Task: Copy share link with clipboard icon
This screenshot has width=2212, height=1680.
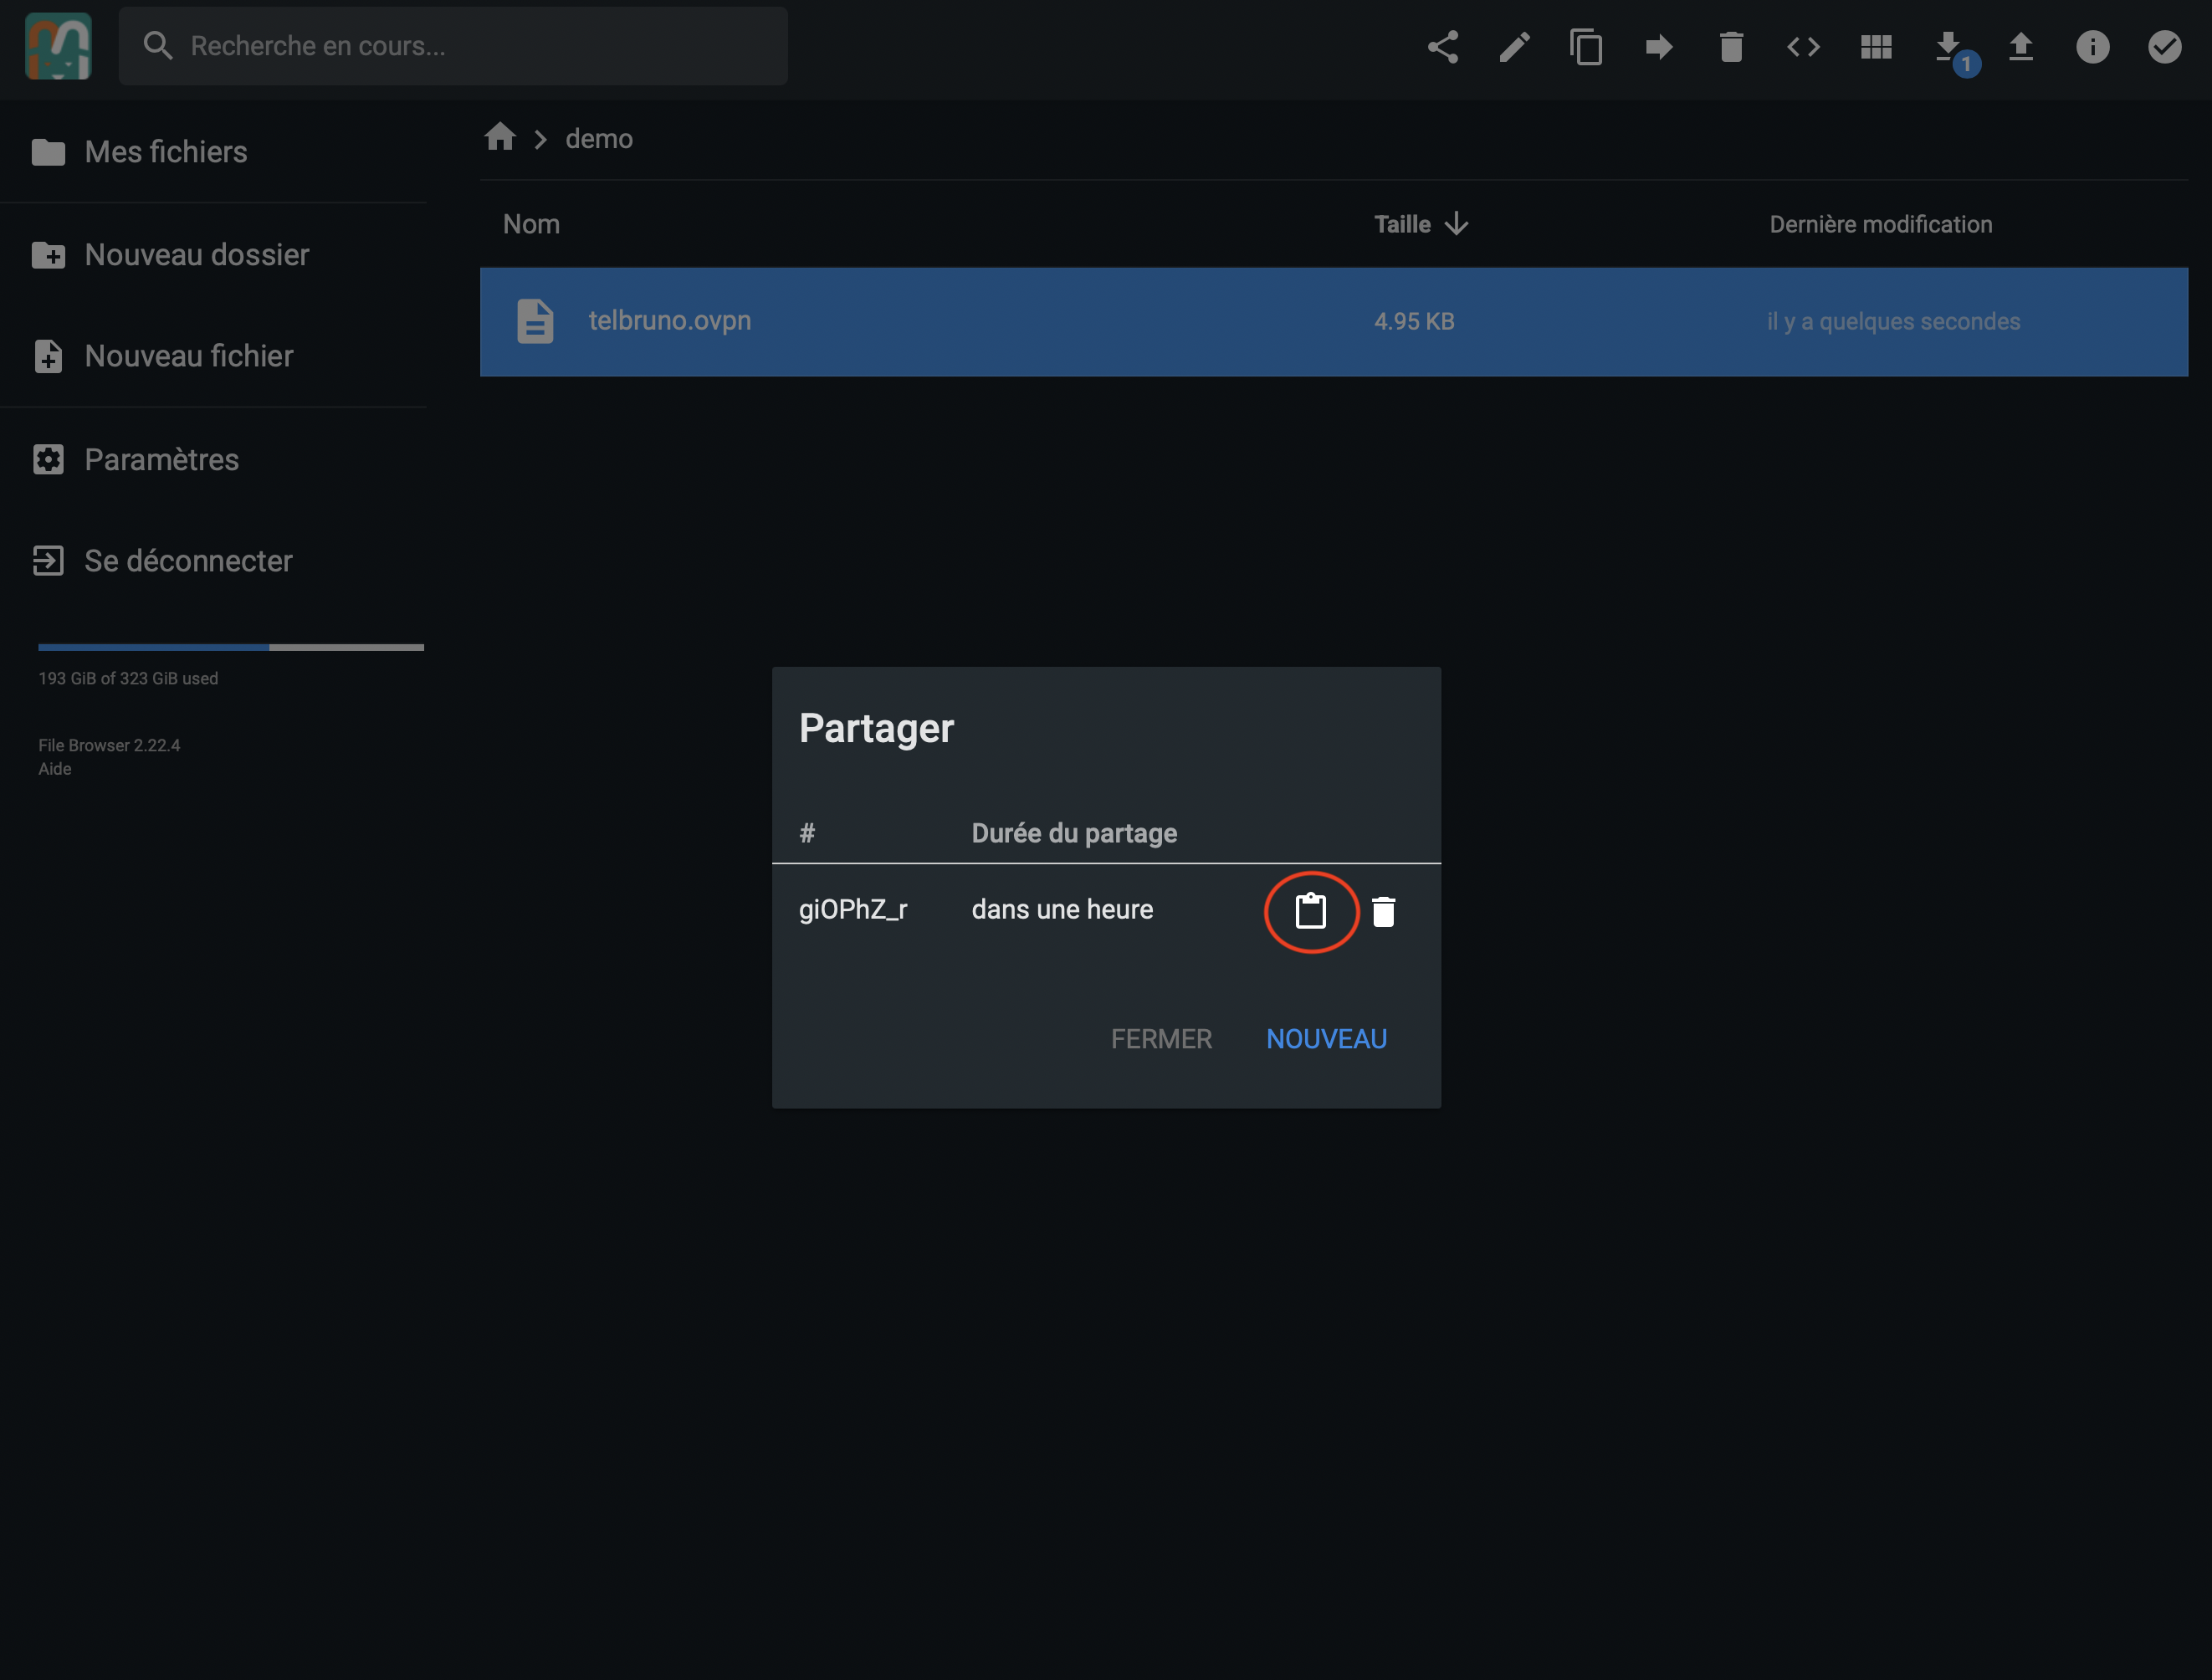Action: pos(1310,911)
